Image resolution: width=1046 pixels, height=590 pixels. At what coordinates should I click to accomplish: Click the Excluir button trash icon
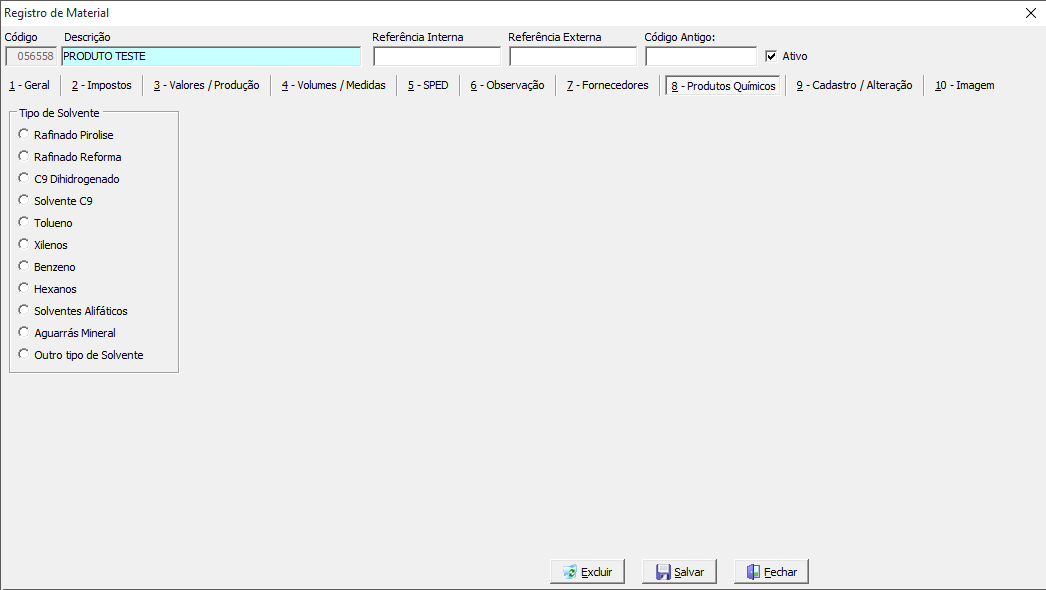(570, 572)
